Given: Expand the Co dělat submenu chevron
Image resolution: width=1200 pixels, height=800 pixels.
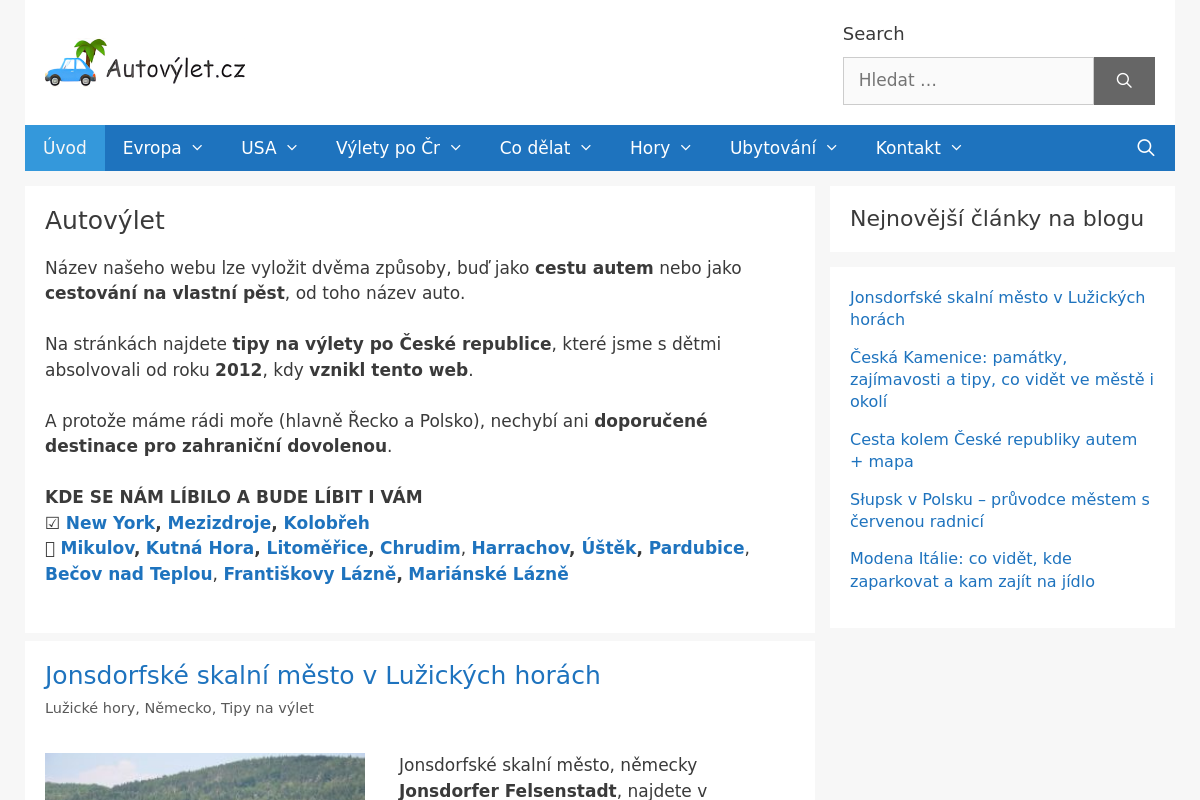Looking at the screenshot, I should coord(586,148).
